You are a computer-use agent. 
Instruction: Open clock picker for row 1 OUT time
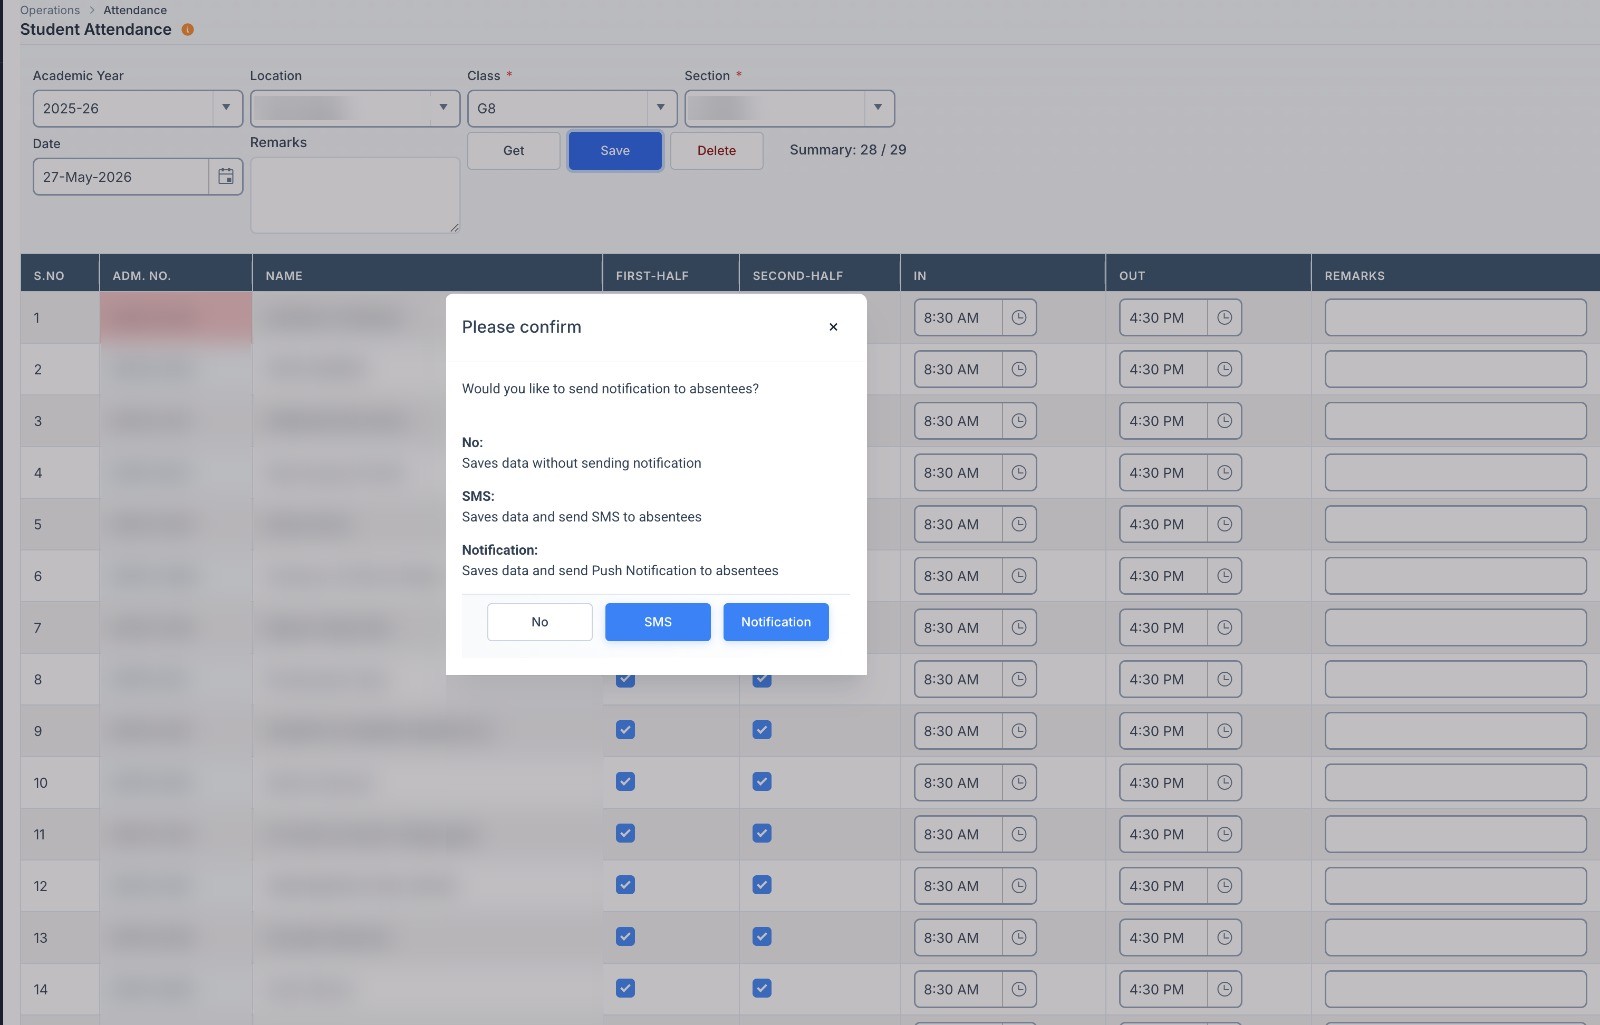tap(1224, 318)
